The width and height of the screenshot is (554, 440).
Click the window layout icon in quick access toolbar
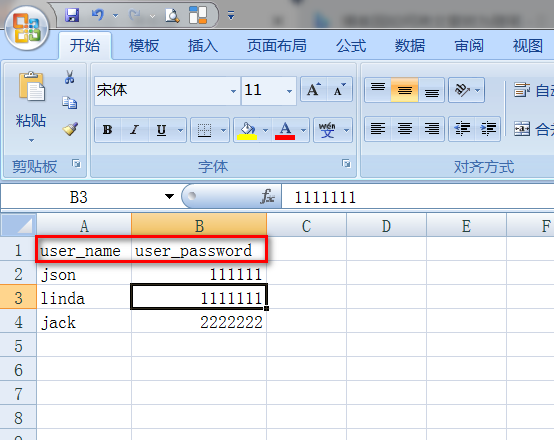click(198, 15)
